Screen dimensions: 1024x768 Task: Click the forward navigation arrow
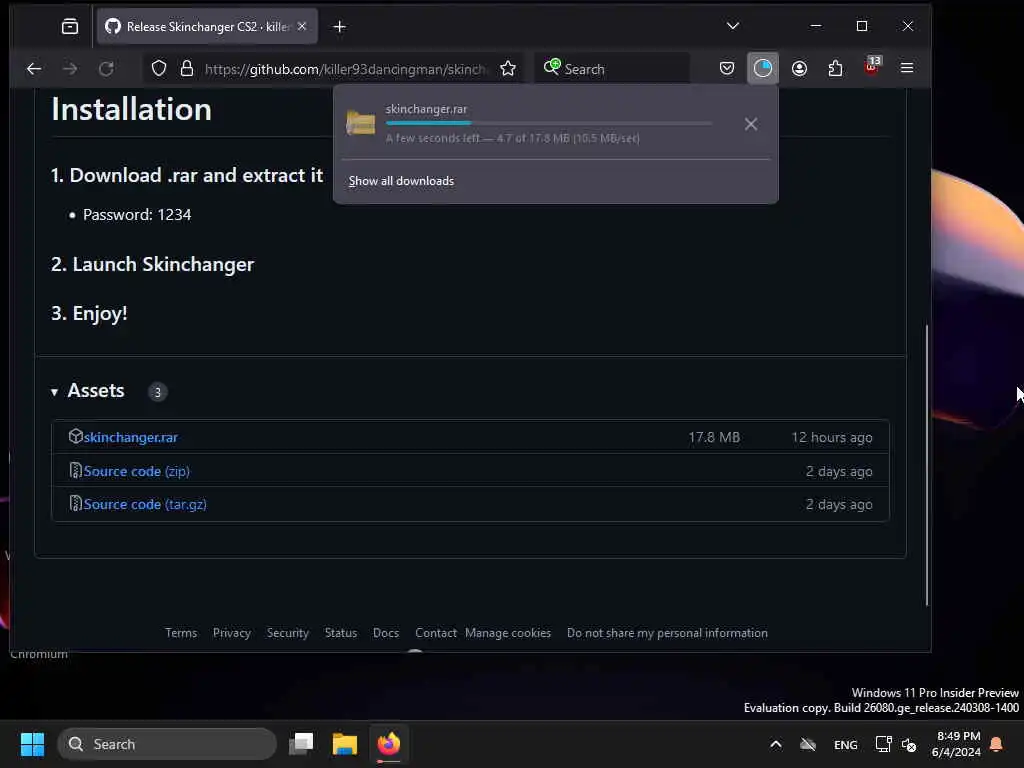(x=70, y=69)
